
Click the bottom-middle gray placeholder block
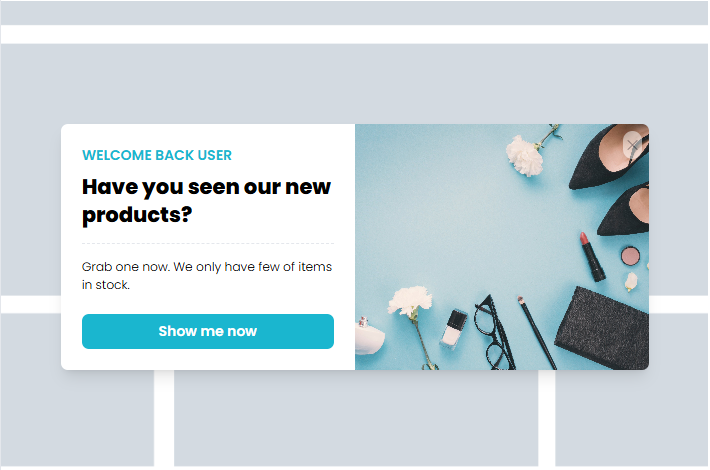point(356,418)
